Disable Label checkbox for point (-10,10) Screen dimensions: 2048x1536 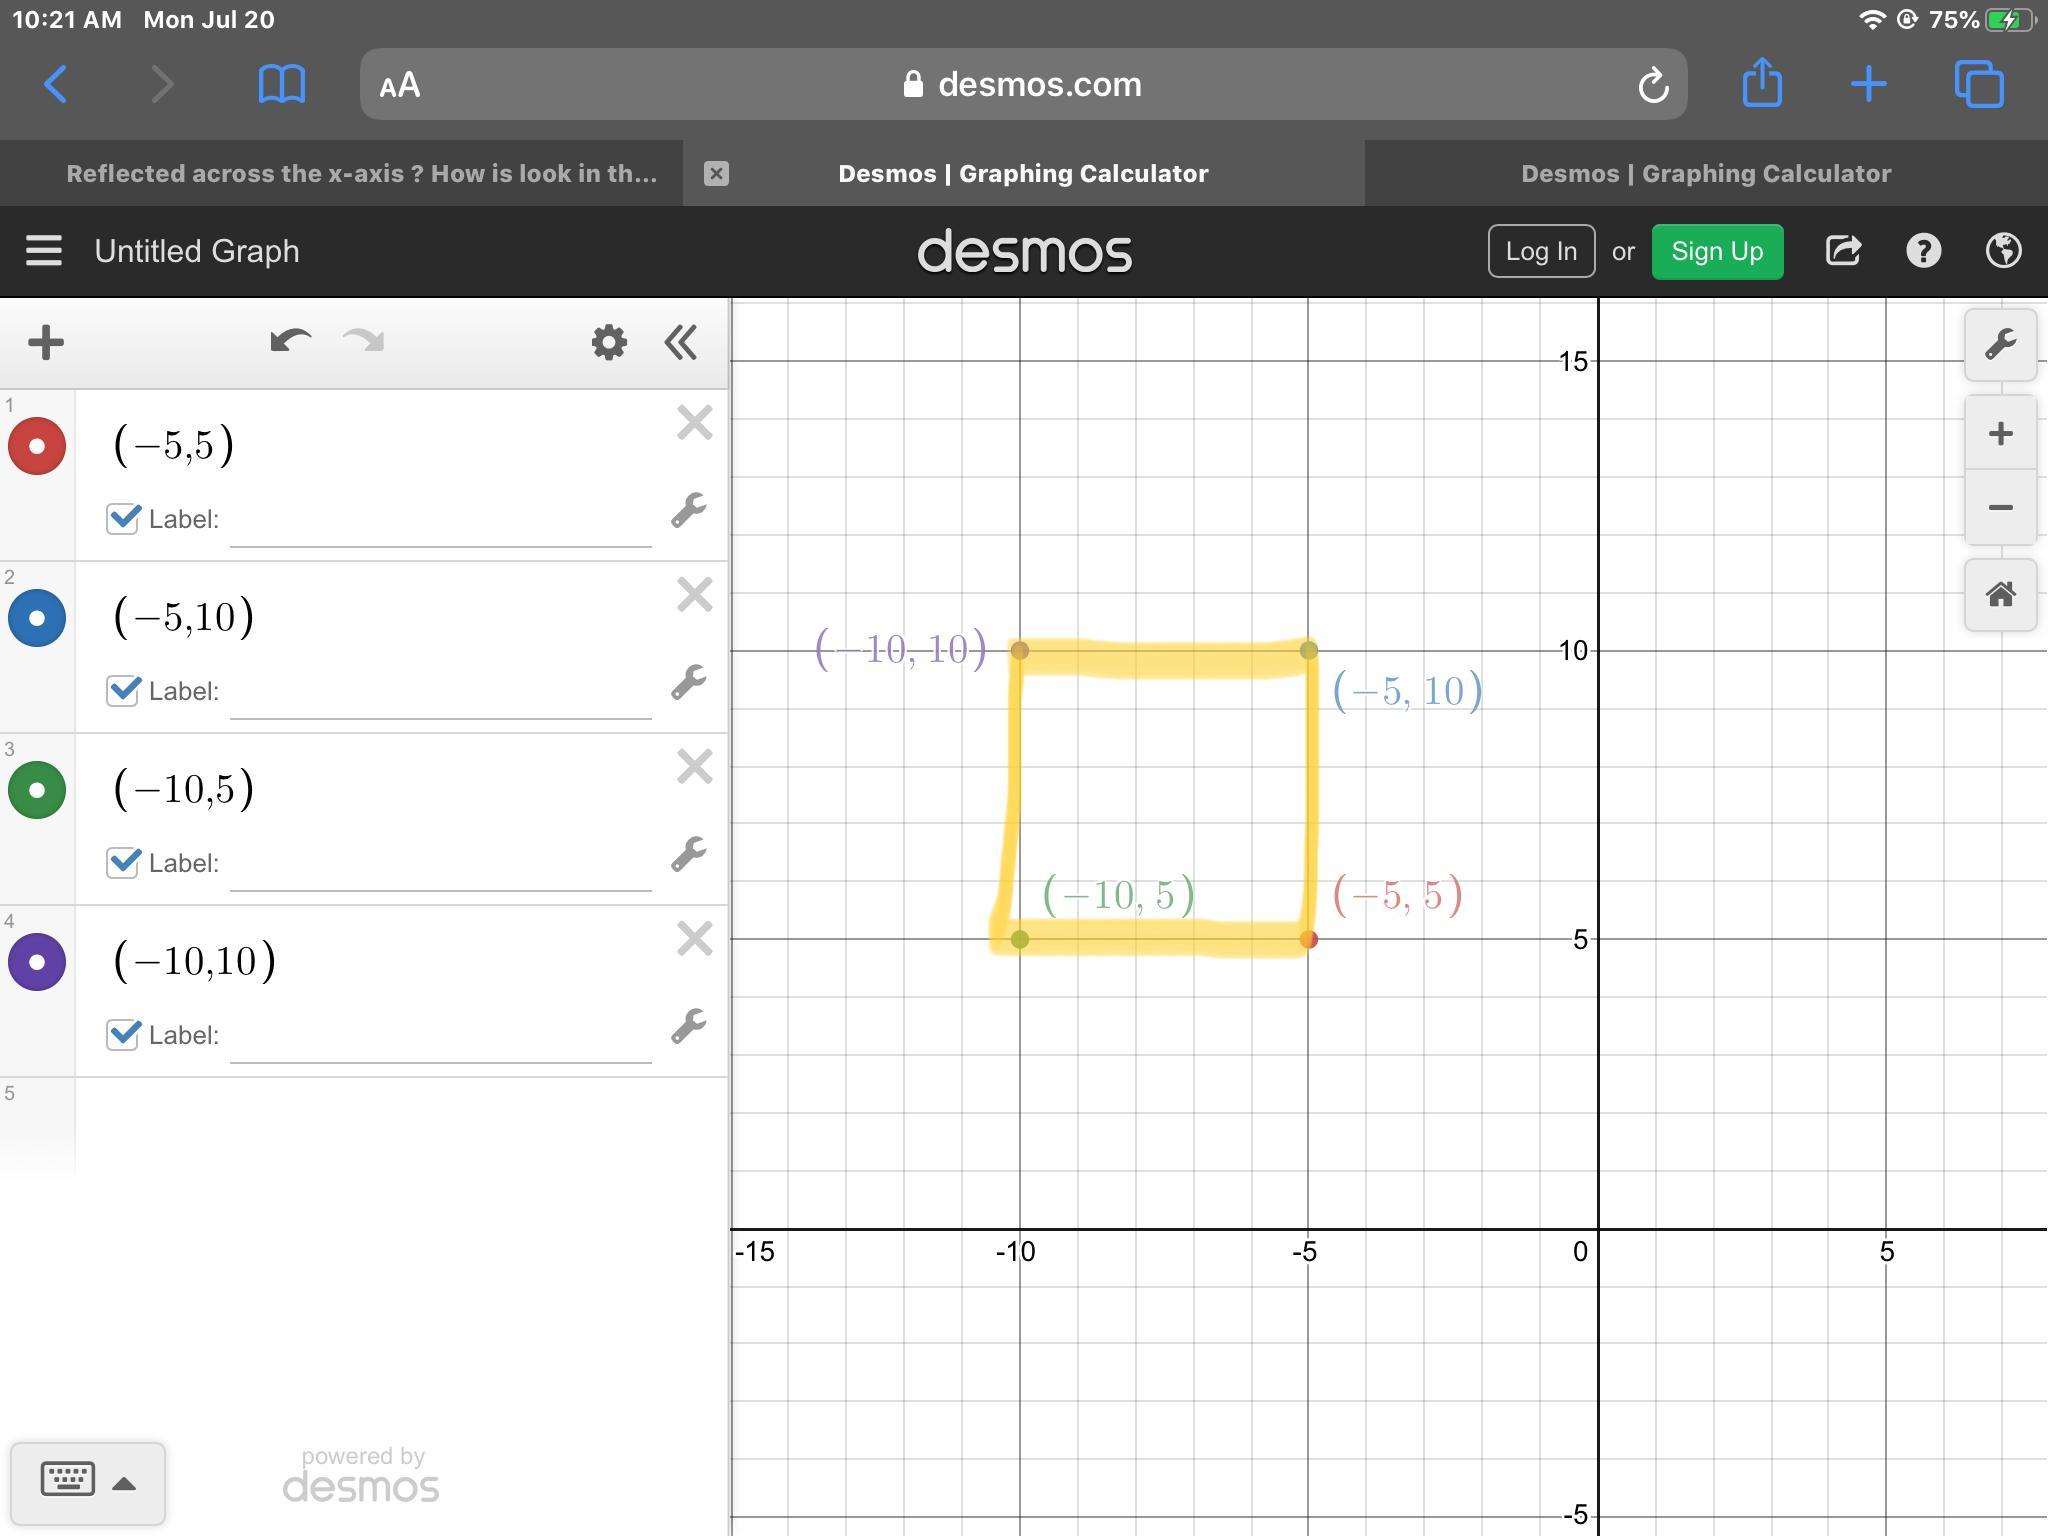pos(123,1035)
